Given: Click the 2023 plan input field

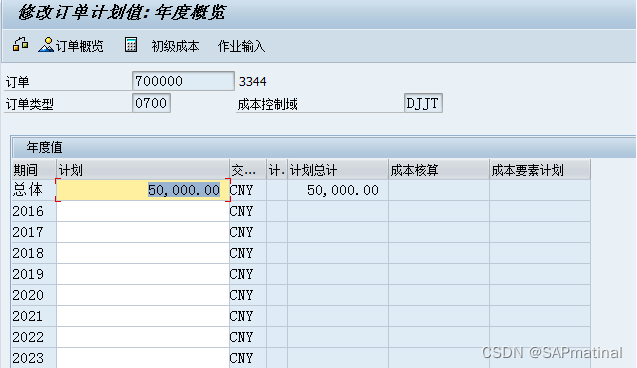Looking at the screenshot, I should click(x=143, y=358).
